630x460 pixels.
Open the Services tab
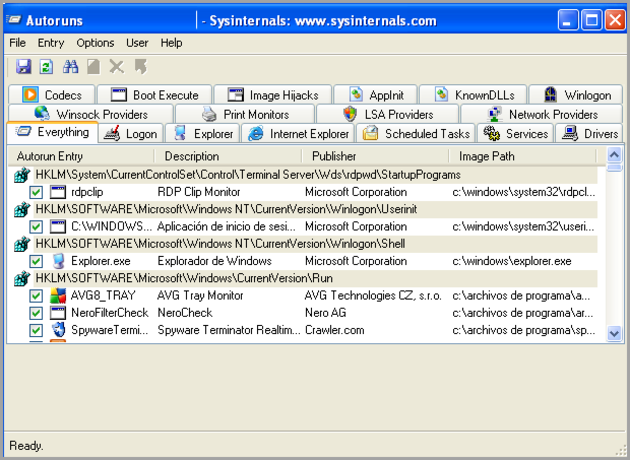[x=515, y=133]
